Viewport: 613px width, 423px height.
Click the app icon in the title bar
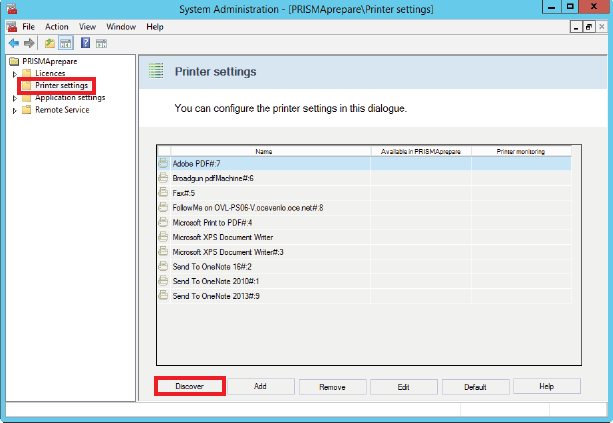(12, 9)
